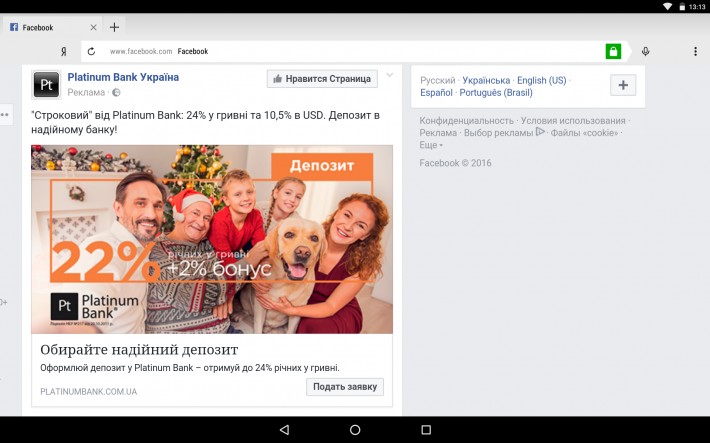Open the Файлы «cookie» link
Screen dimensions: 710x443
[x=584, y=133]
